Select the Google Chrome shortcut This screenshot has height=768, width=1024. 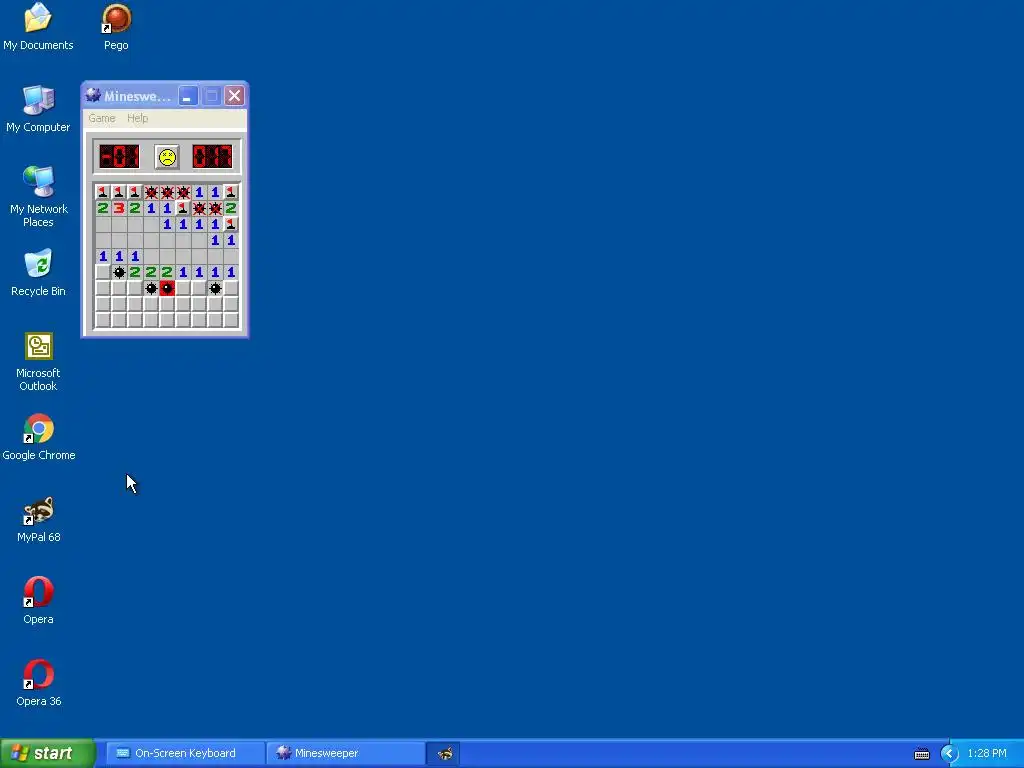click(39, 437)
